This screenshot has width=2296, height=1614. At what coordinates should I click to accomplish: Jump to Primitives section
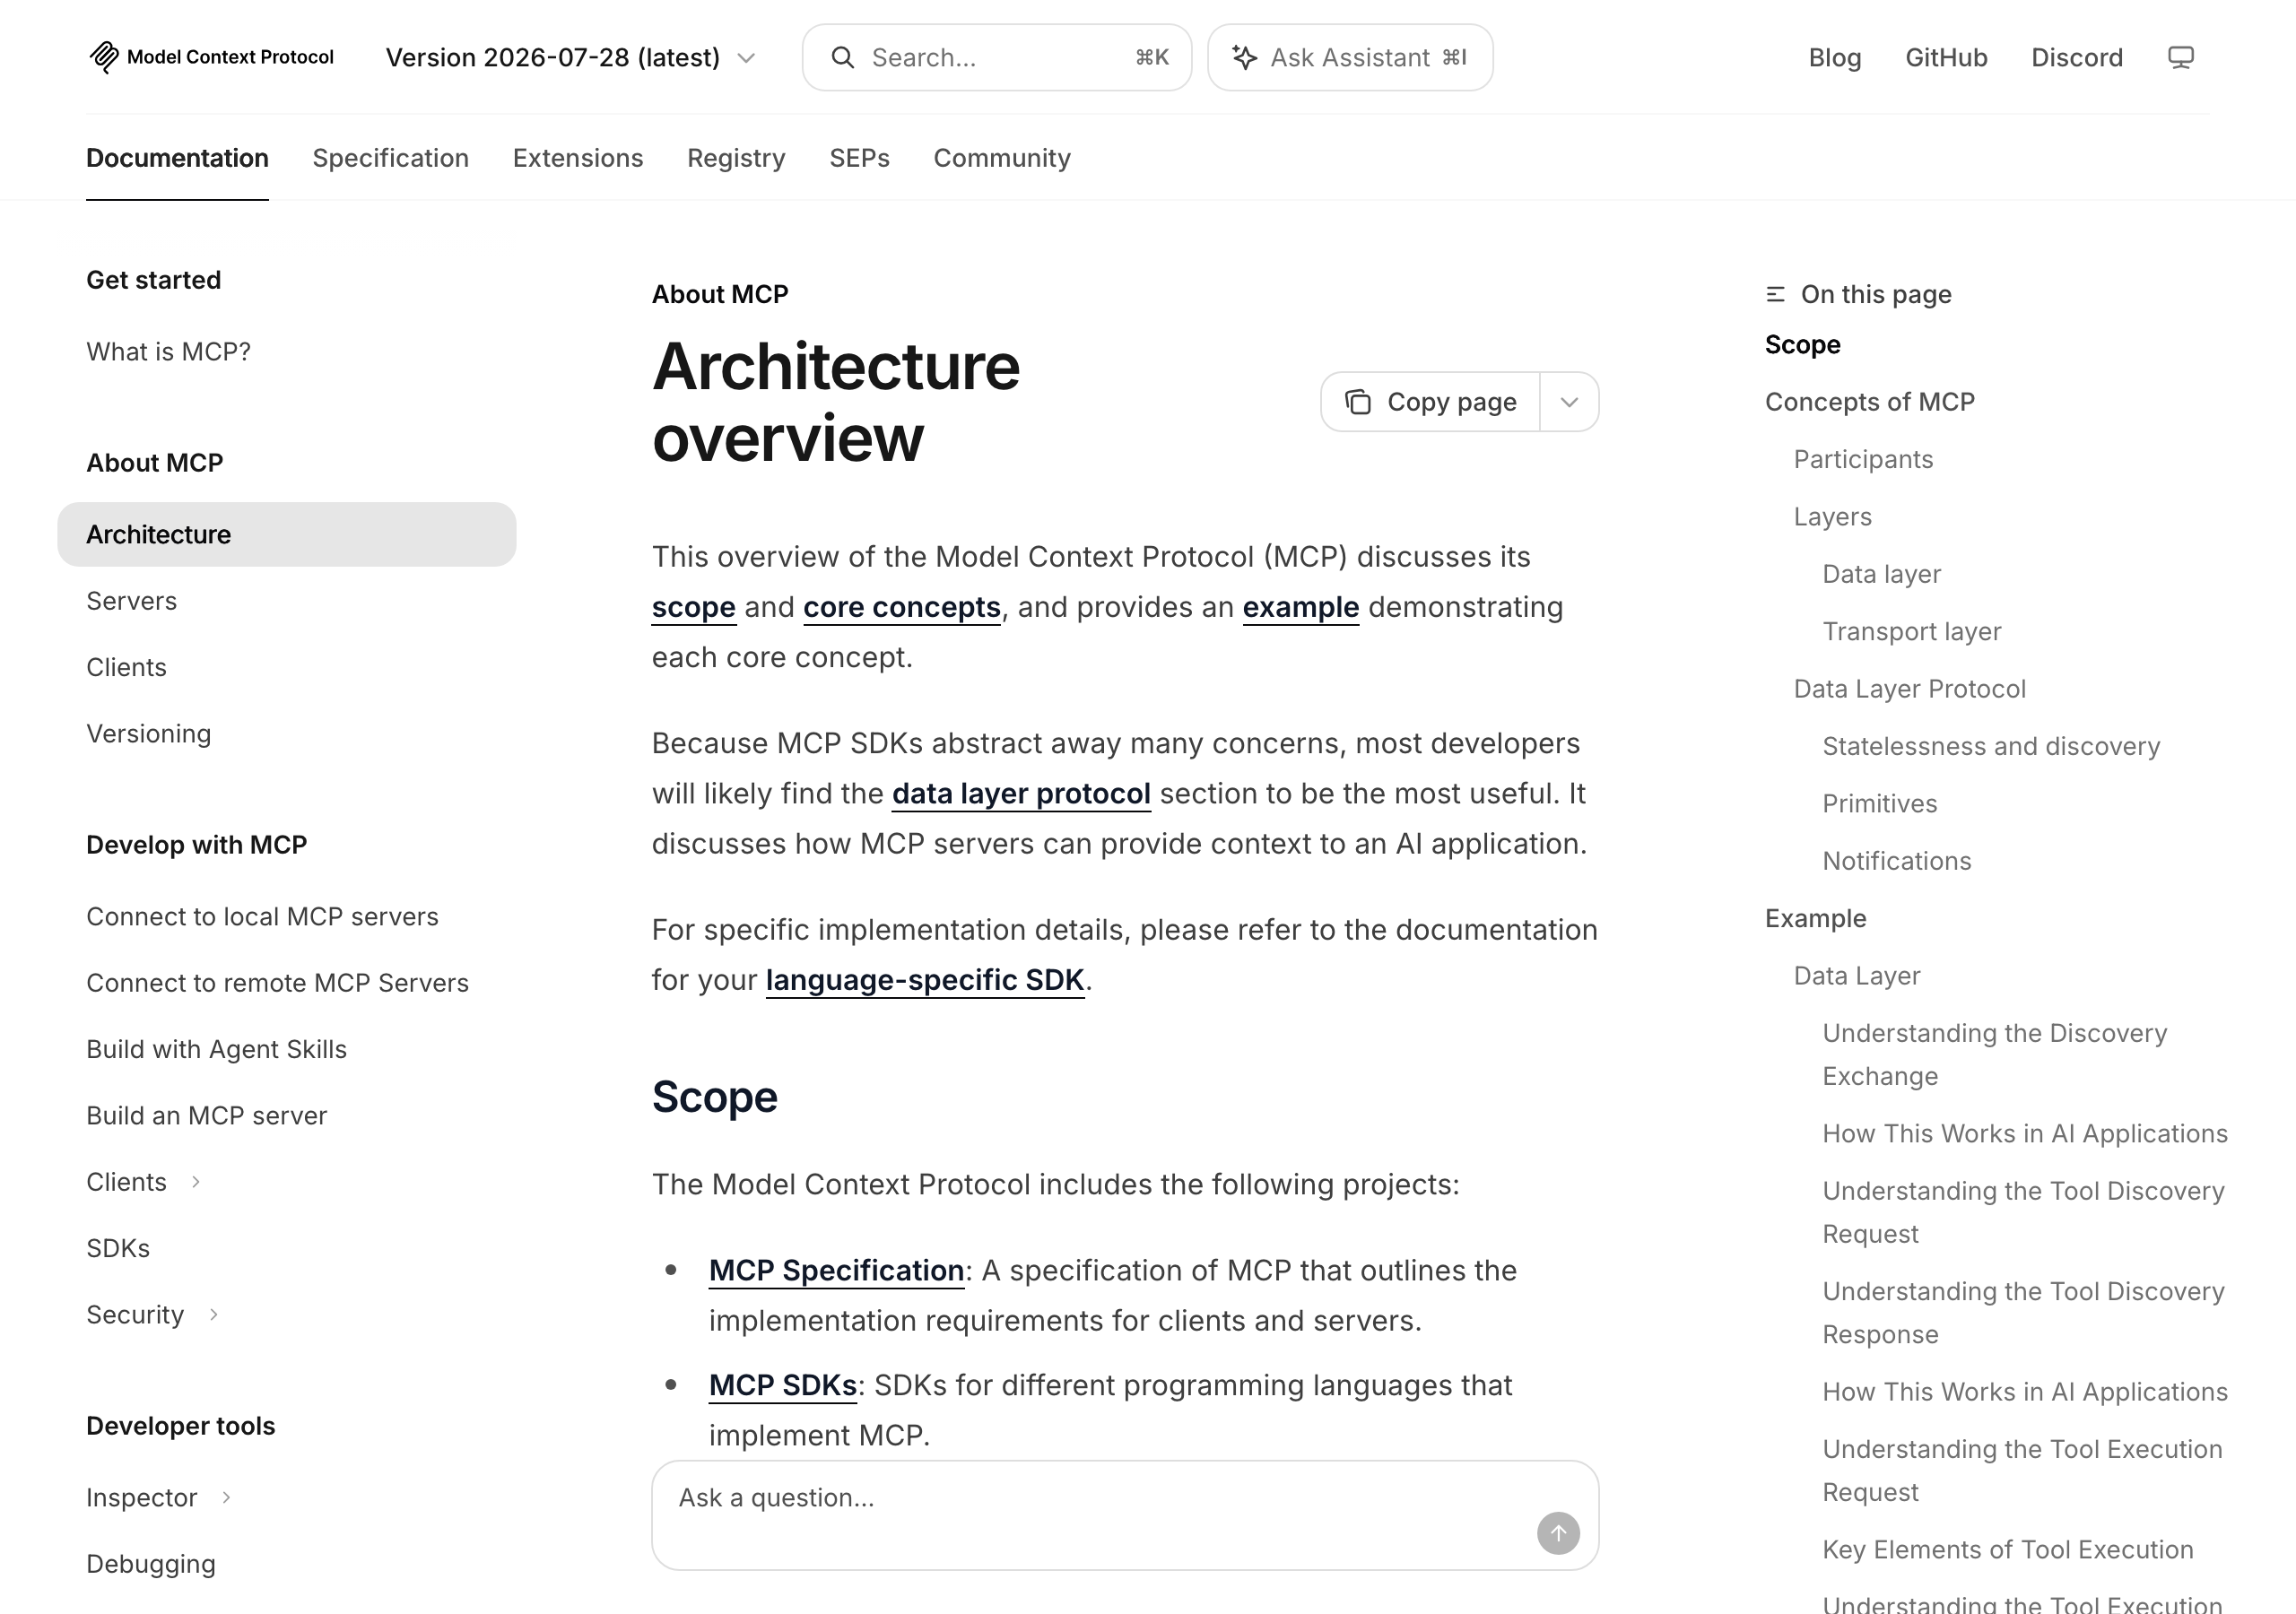pos(1879,804)
